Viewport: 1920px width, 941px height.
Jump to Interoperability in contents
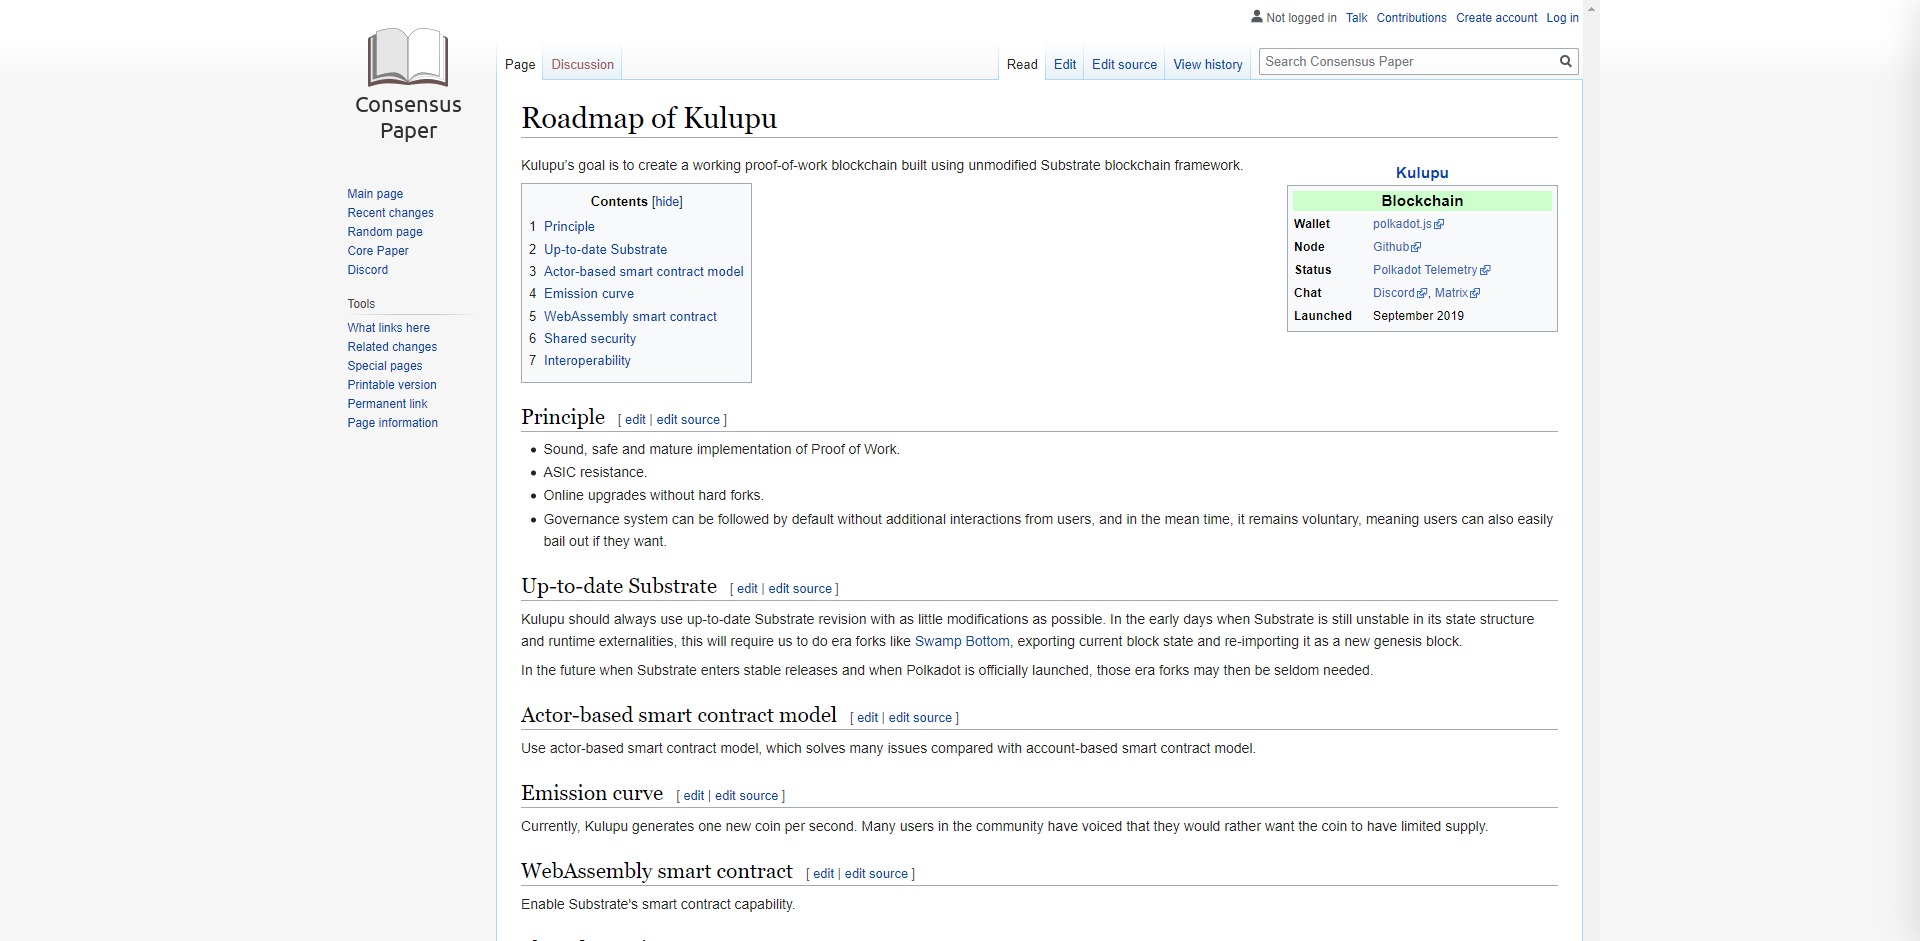pyautogui.click(x=587, y=361)
